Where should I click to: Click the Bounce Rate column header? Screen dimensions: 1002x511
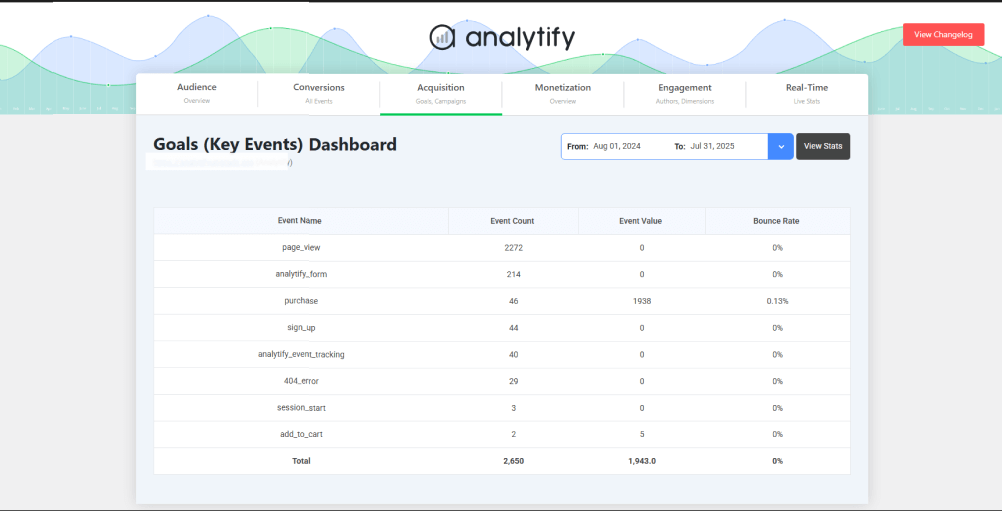(x=776, y=221)
